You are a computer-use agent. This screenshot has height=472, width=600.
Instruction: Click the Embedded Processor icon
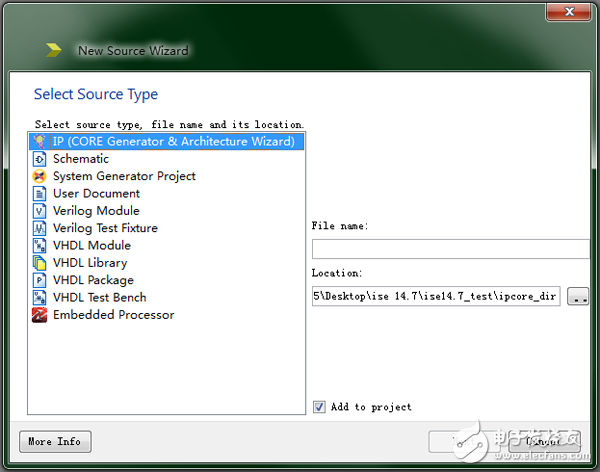point(40,315)
